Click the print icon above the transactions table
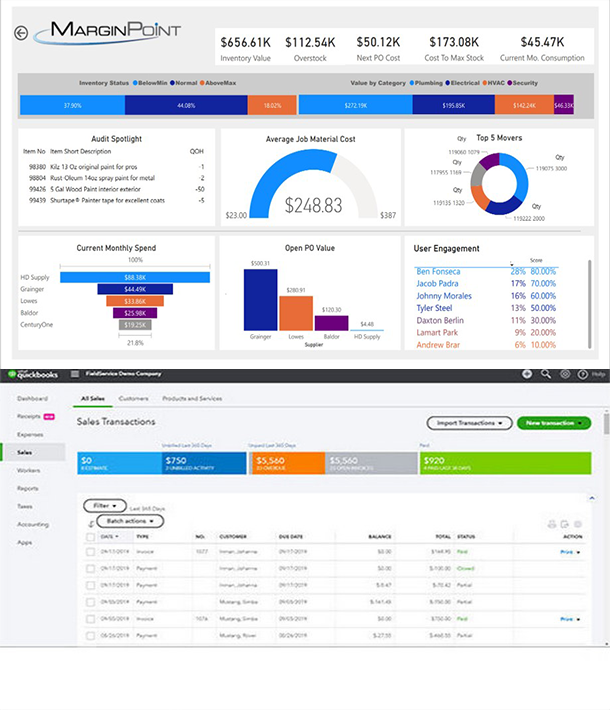Screen dimensions: 610x710 [552, 524]
